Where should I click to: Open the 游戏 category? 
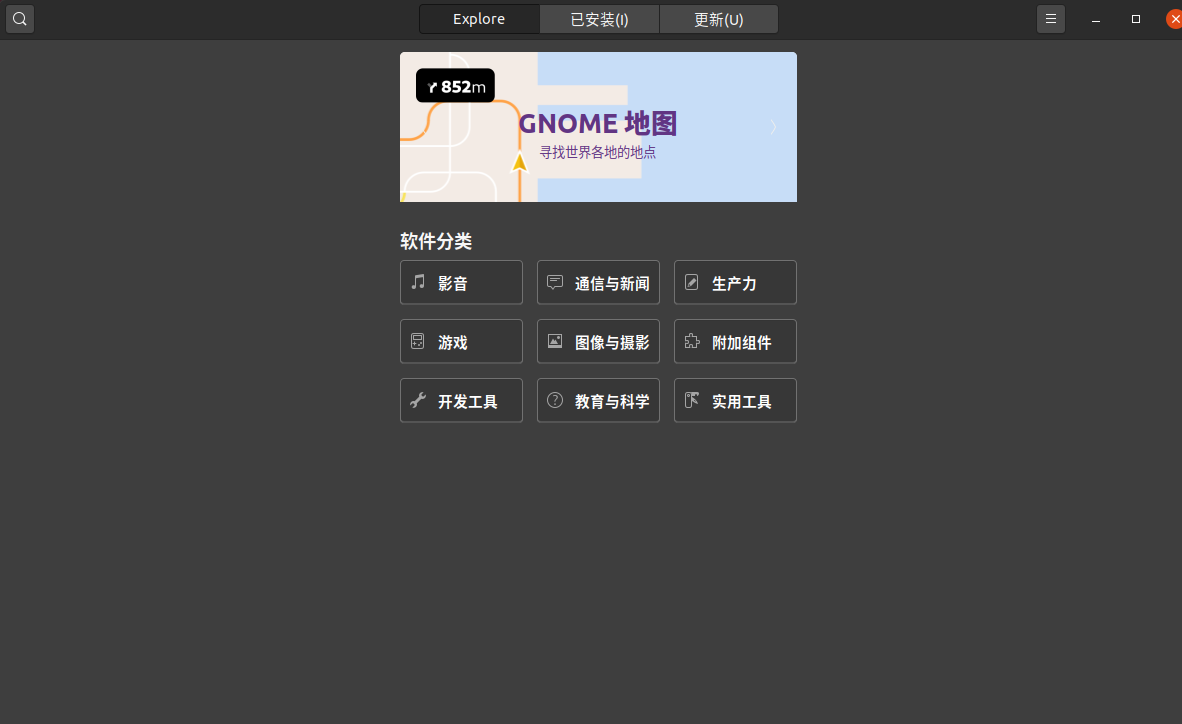[x=461, y=341]
